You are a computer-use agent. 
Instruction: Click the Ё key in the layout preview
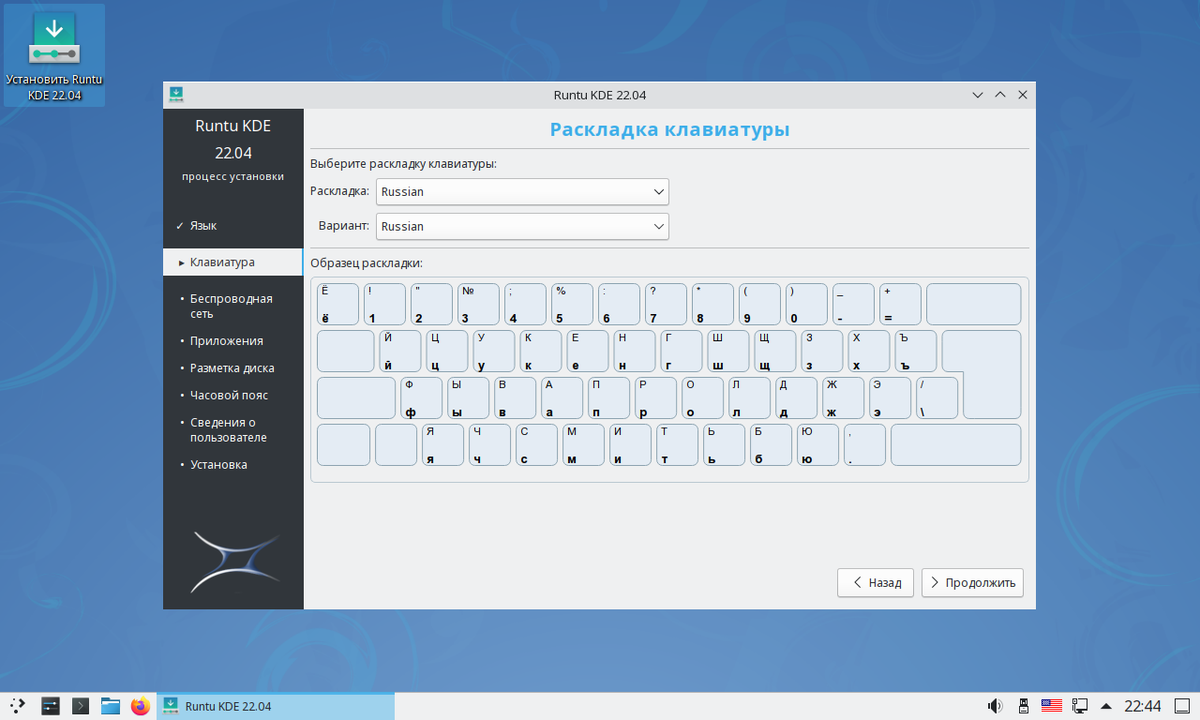(x=338, y=304)
